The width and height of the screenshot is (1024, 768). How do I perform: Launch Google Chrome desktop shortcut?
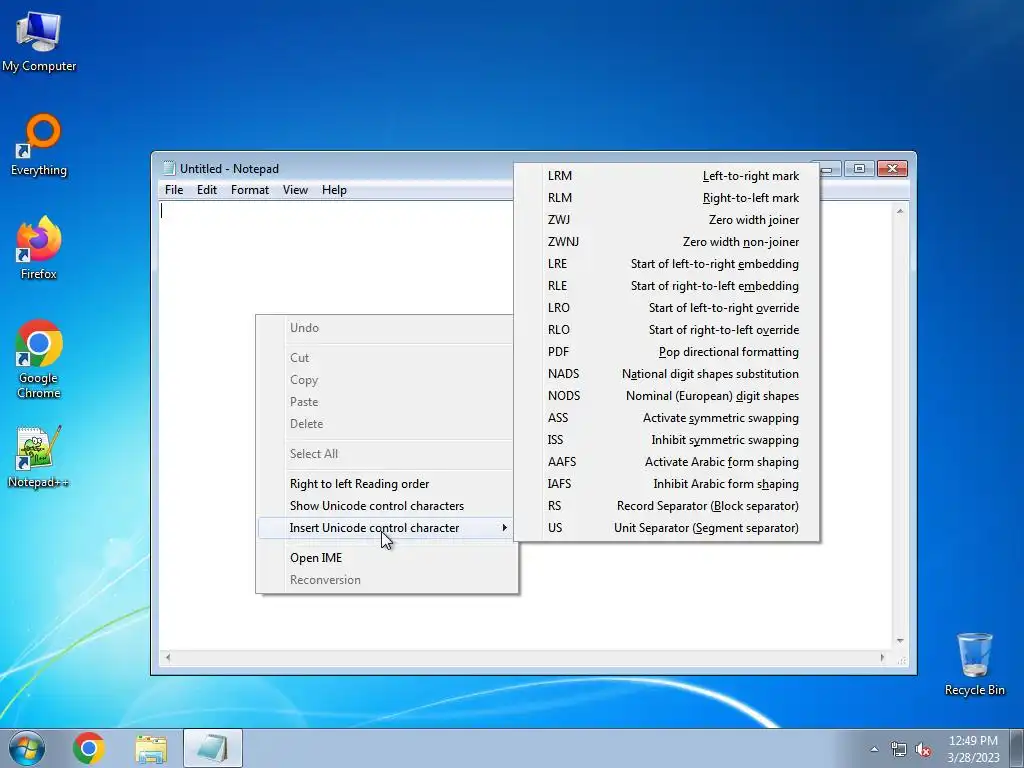pos(39,359)
